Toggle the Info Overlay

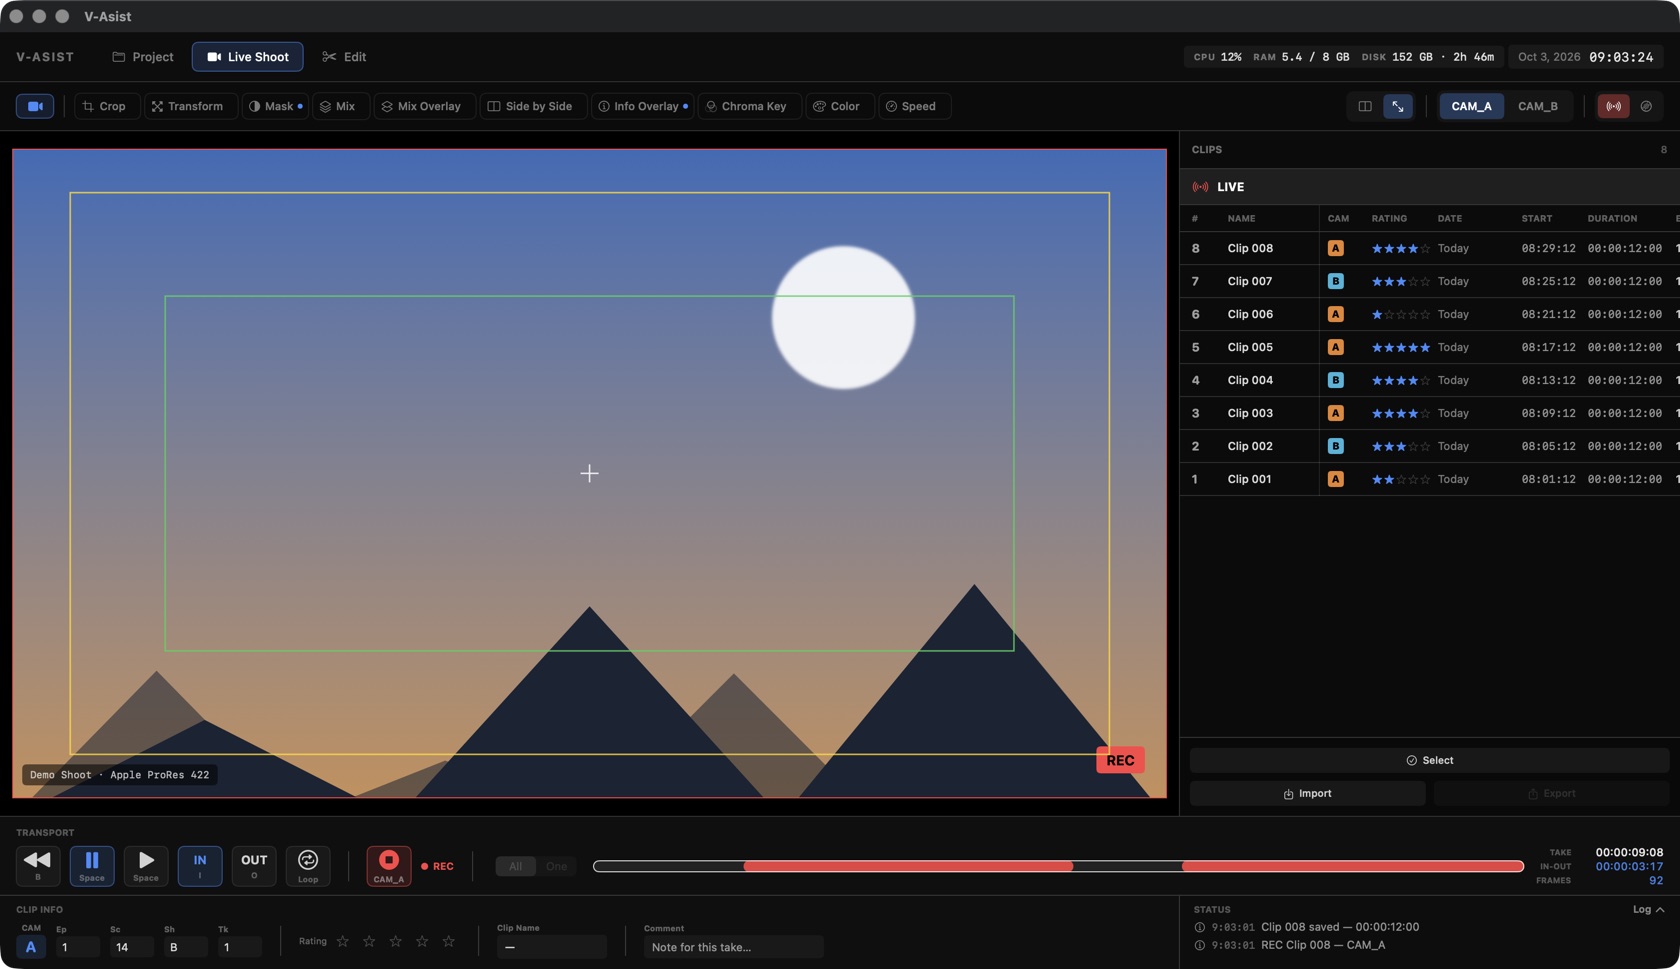tap(642, 106)
